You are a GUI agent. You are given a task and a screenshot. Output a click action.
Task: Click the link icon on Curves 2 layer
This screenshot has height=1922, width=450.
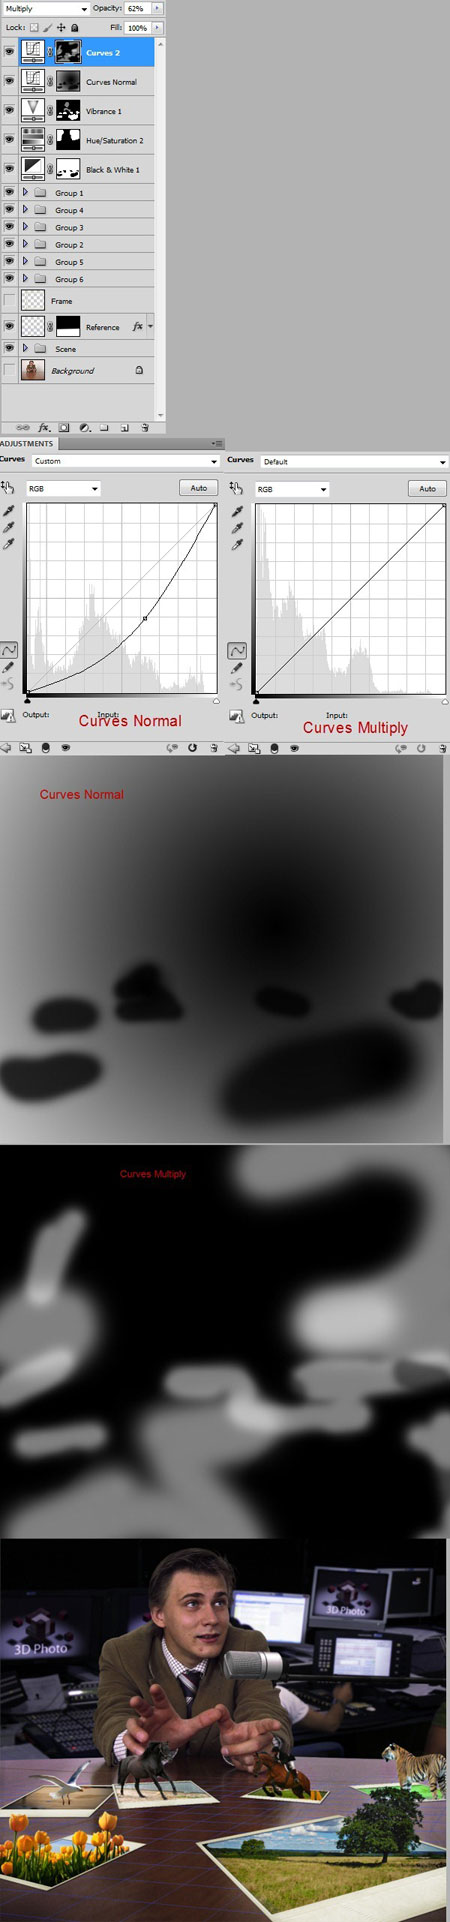point(50,52)
